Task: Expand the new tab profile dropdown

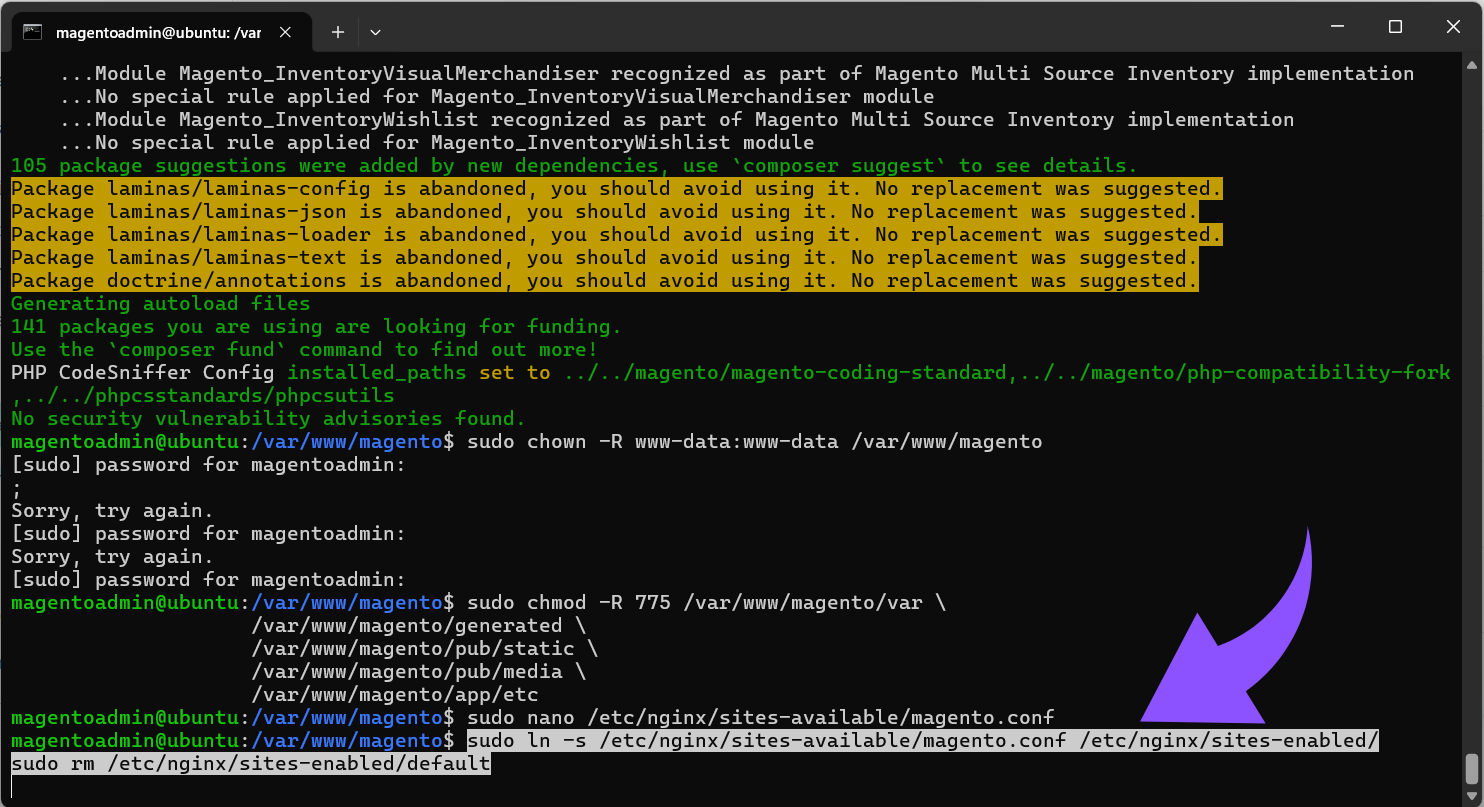Action: coord(376,32)
